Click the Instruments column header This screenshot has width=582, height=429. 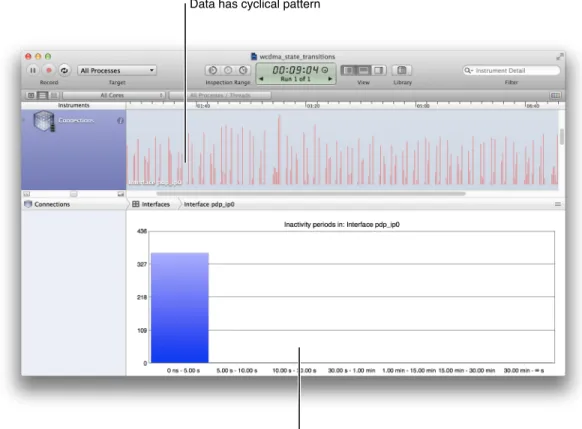tap(73, 105)
